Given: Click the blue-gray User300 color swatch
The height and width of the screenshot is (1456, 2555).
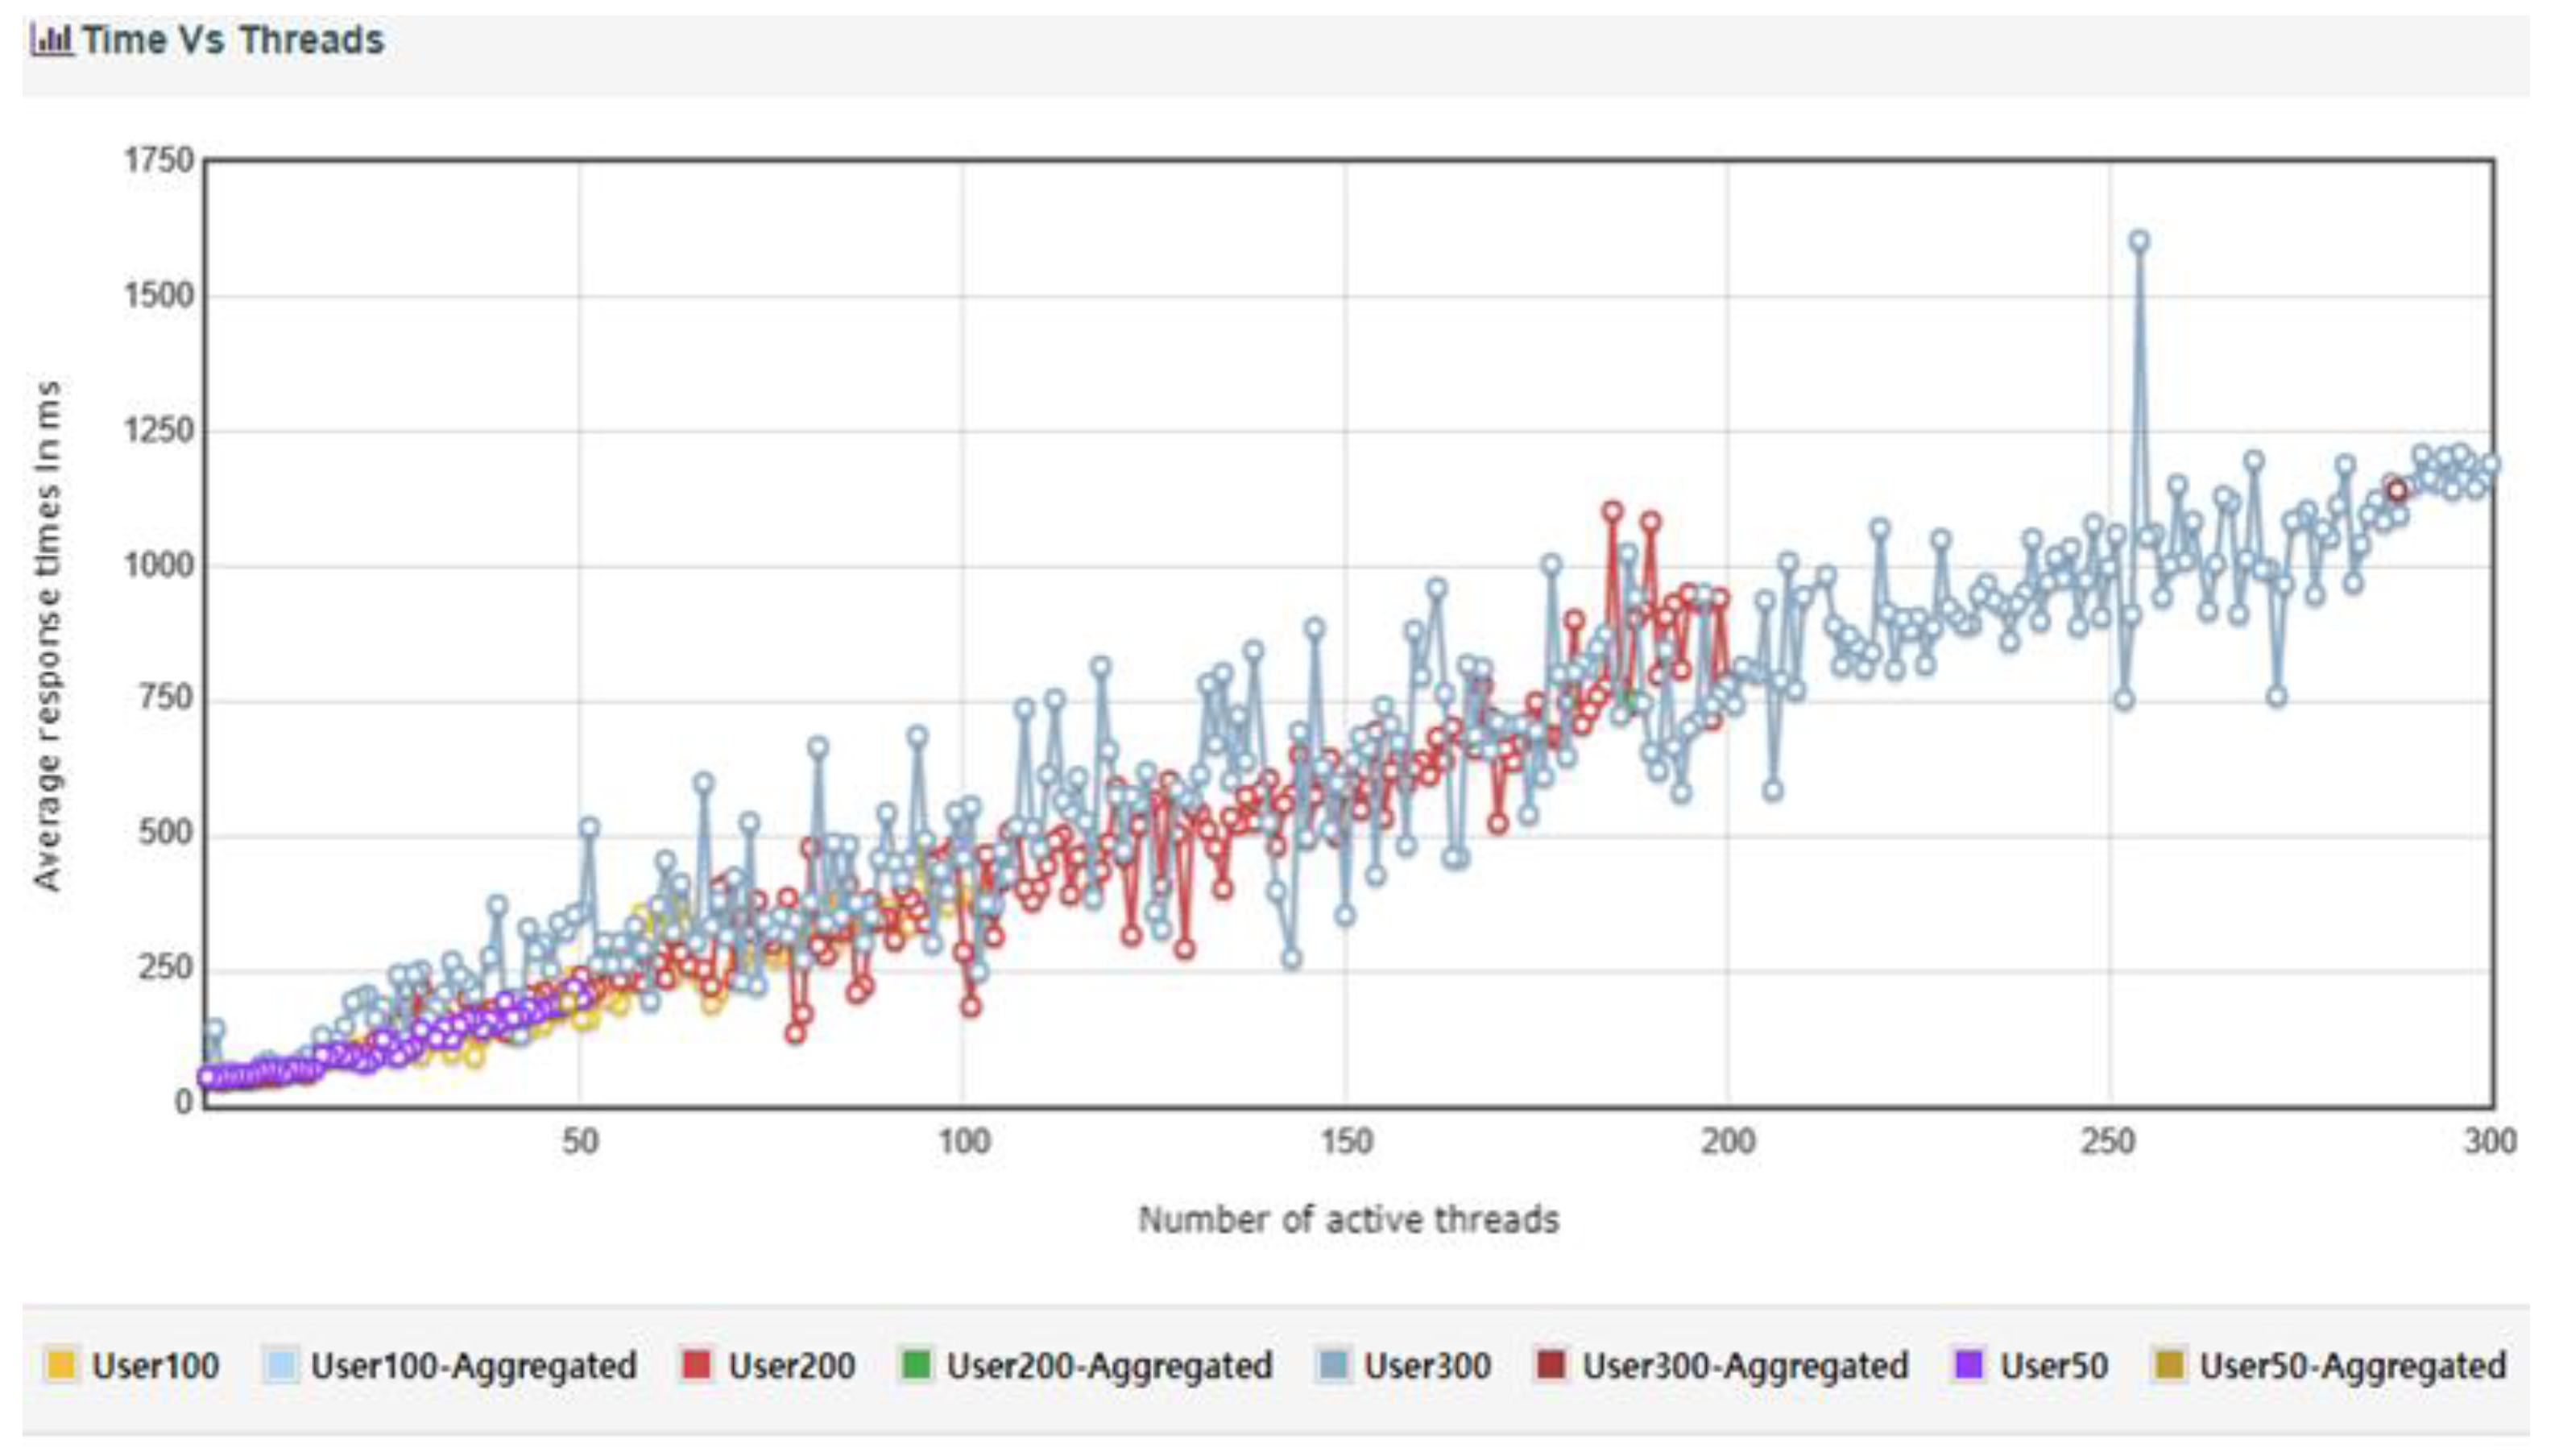Looking at the screenshot, I should [1333, 1365].
